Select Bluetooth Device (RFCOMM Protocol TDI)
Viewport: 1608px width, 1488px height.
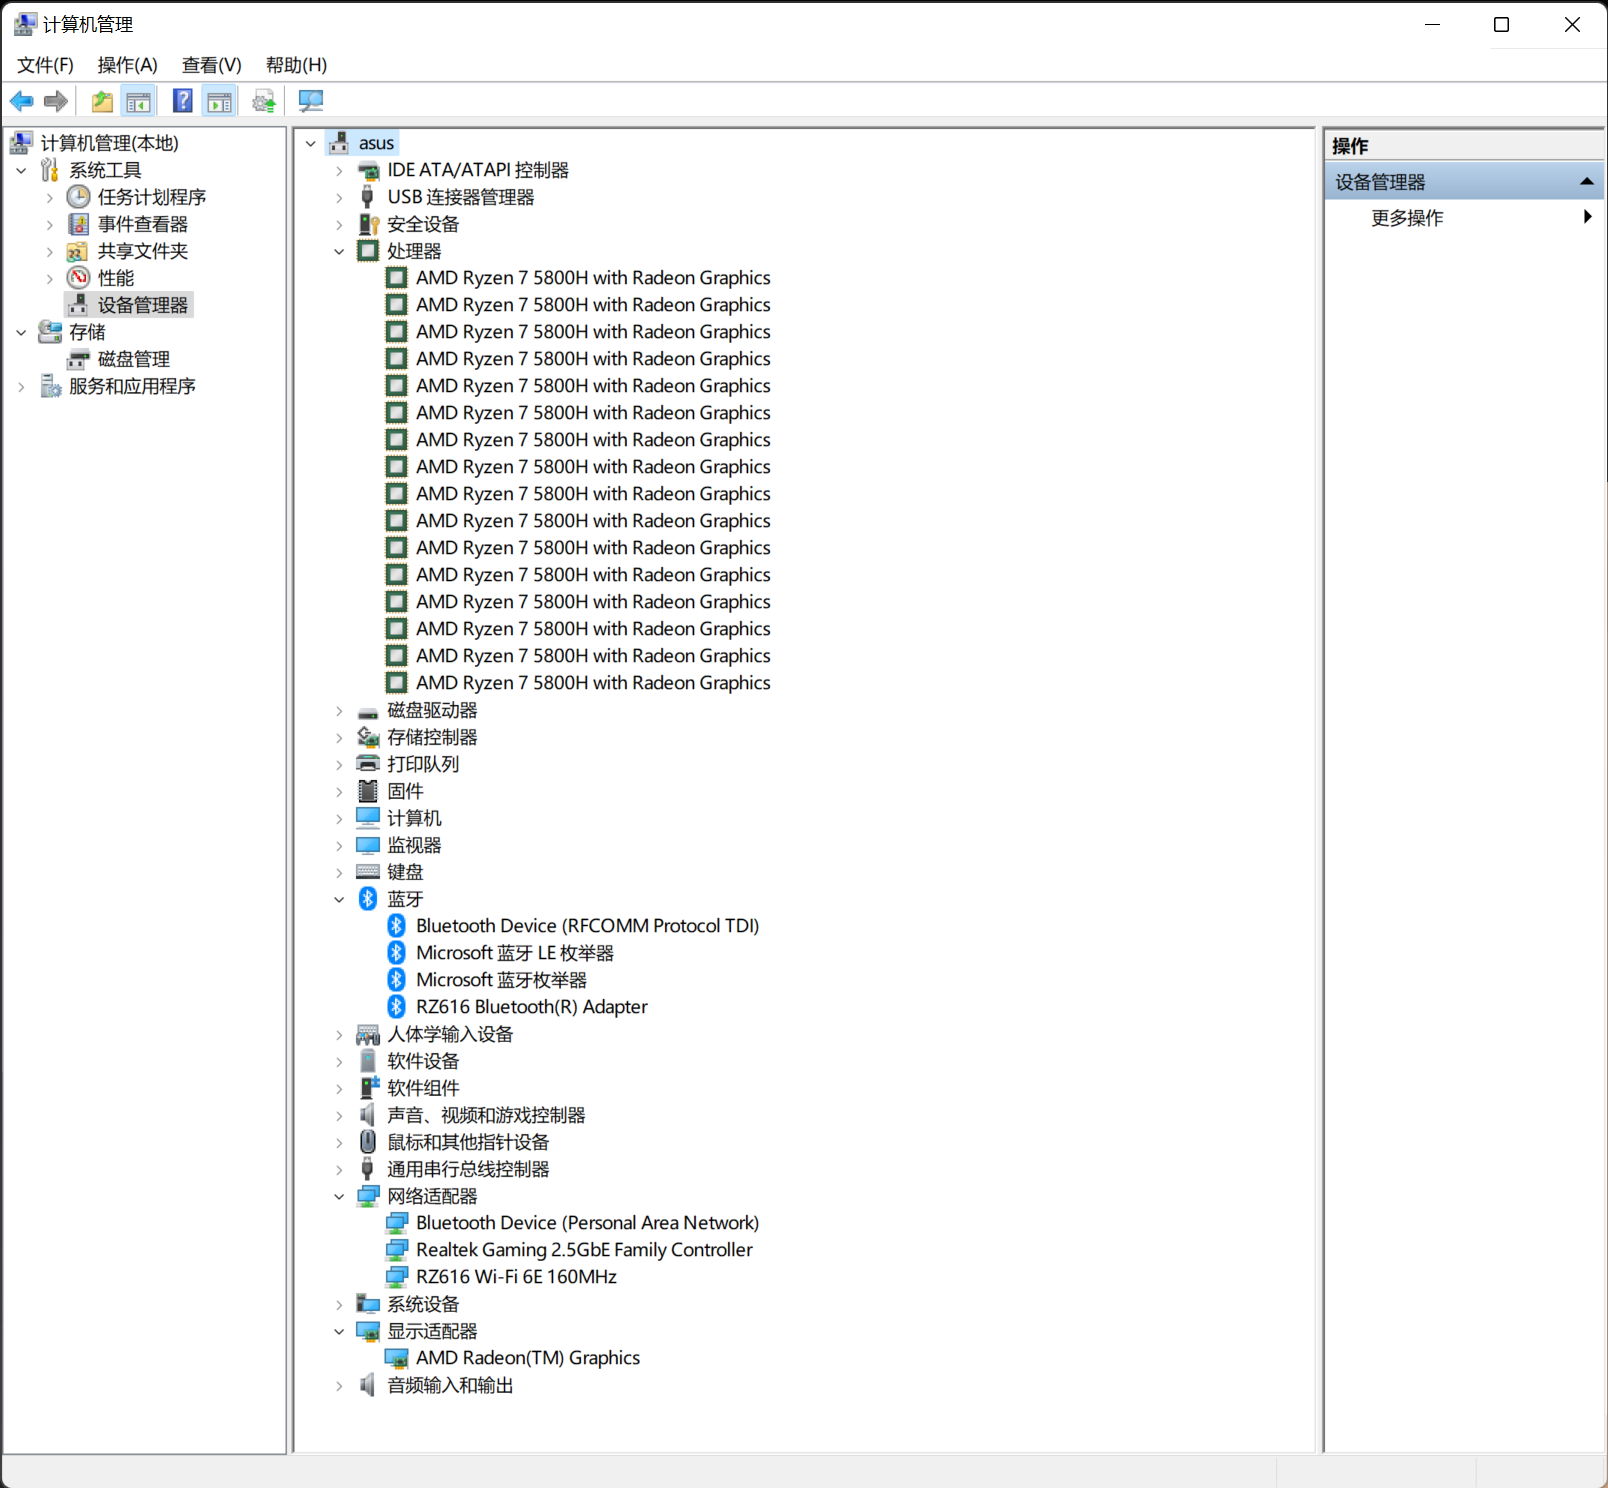[x=587, y=926]
